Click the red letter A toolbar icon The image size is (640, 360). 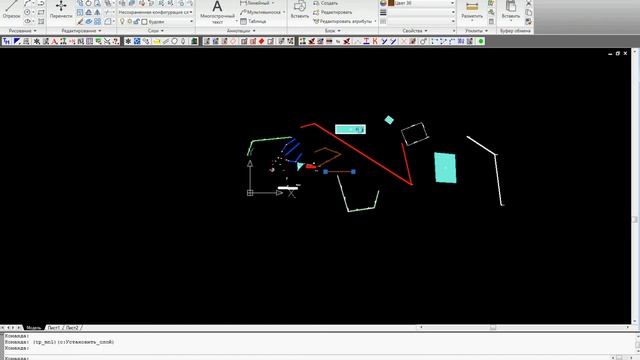[54, 41]
